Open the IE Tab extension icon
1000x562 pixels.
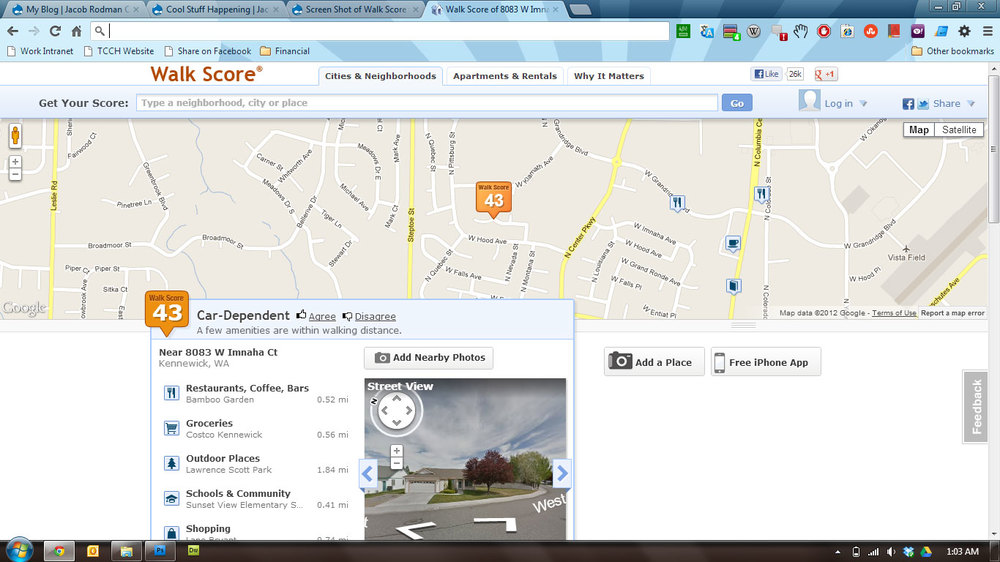pos(847,31)
